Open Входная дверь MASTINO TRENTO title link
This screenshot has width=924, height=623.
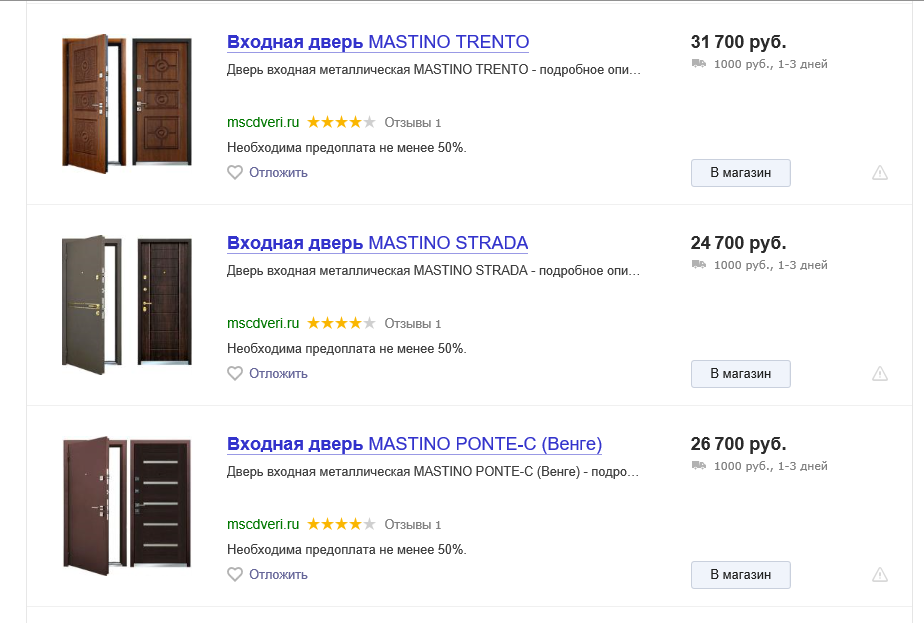coord(378,42)
